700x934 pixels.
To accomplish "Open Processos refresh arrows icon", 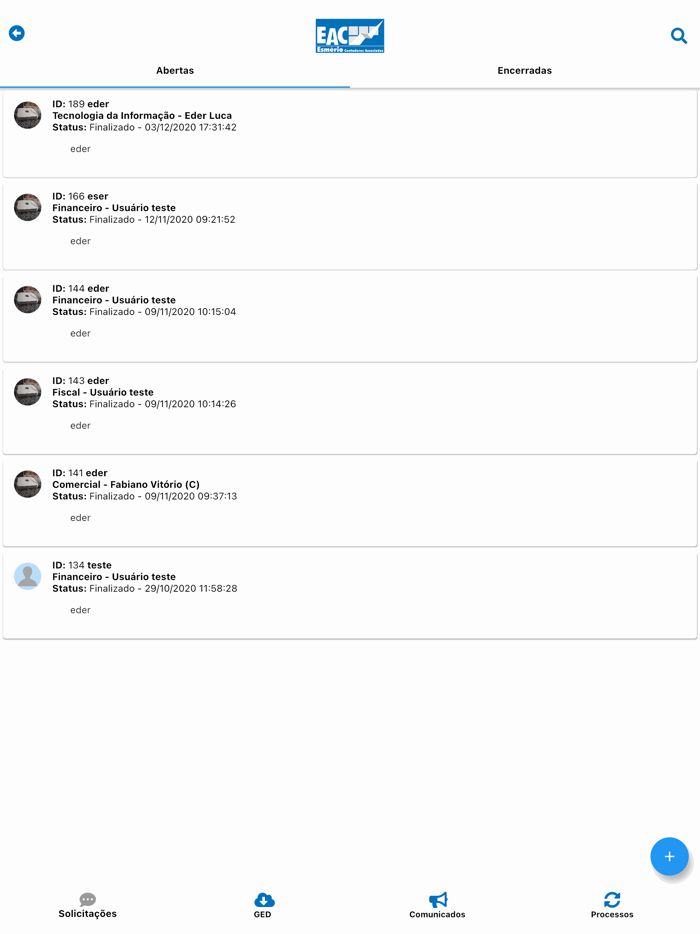I will [x=612, y=900].
